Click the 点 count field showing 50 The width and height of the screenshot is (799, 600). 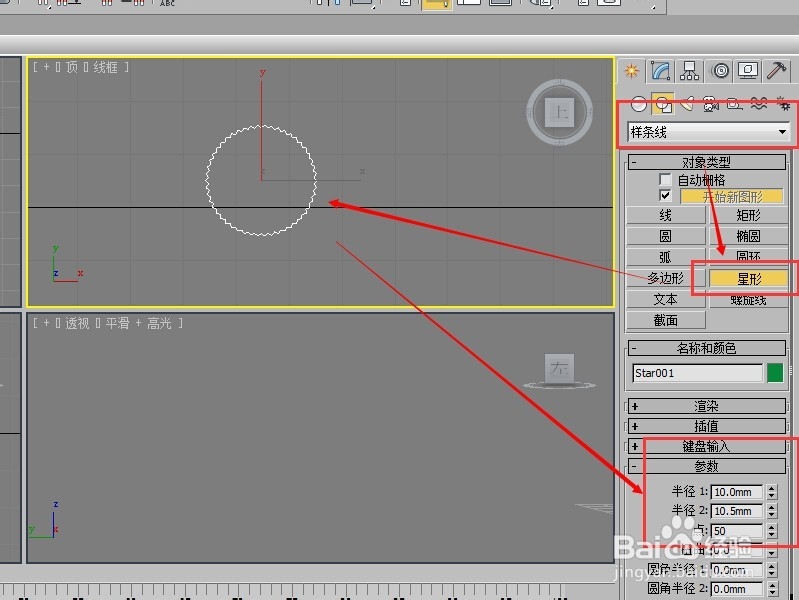pyautogui.click(x=737, y=531)
